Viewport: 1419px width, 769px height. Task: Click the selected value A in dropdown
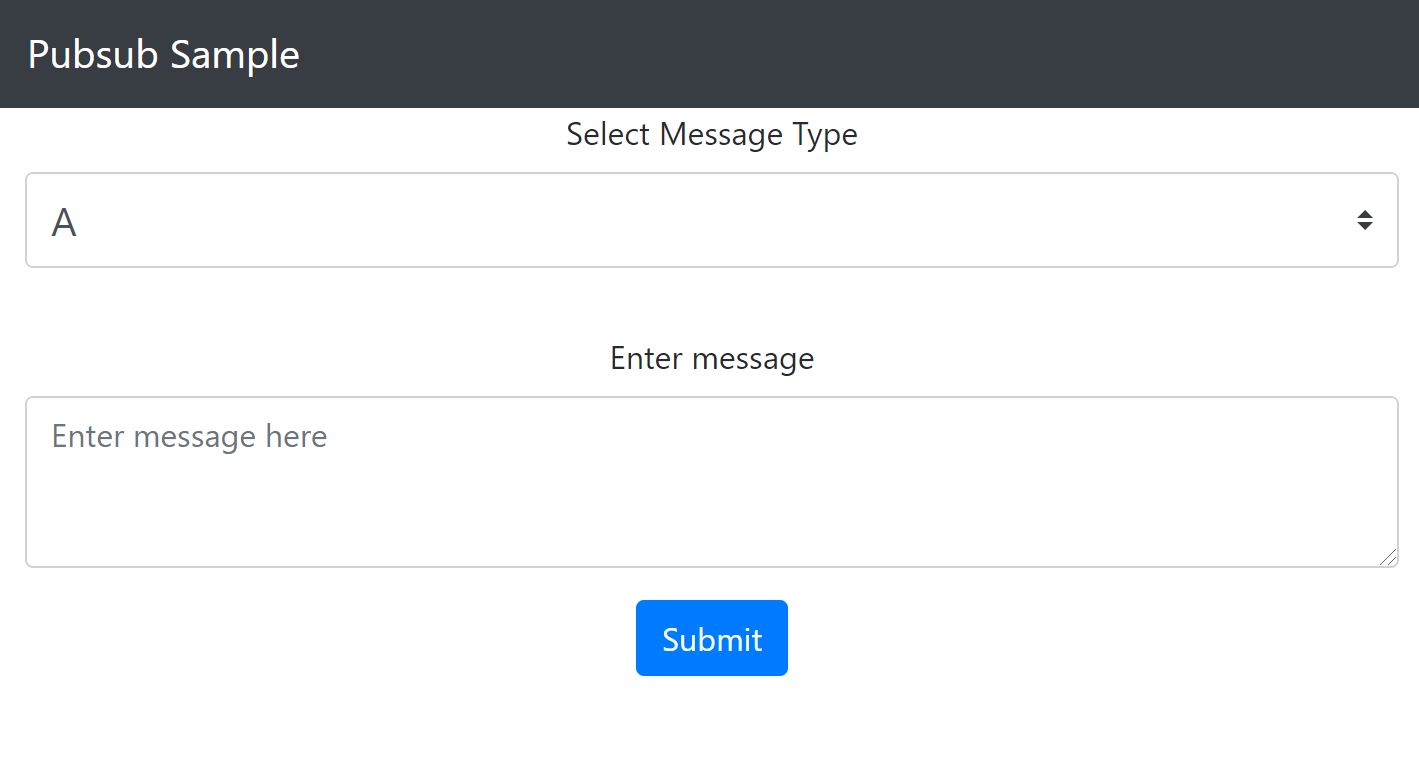(64, 222)
